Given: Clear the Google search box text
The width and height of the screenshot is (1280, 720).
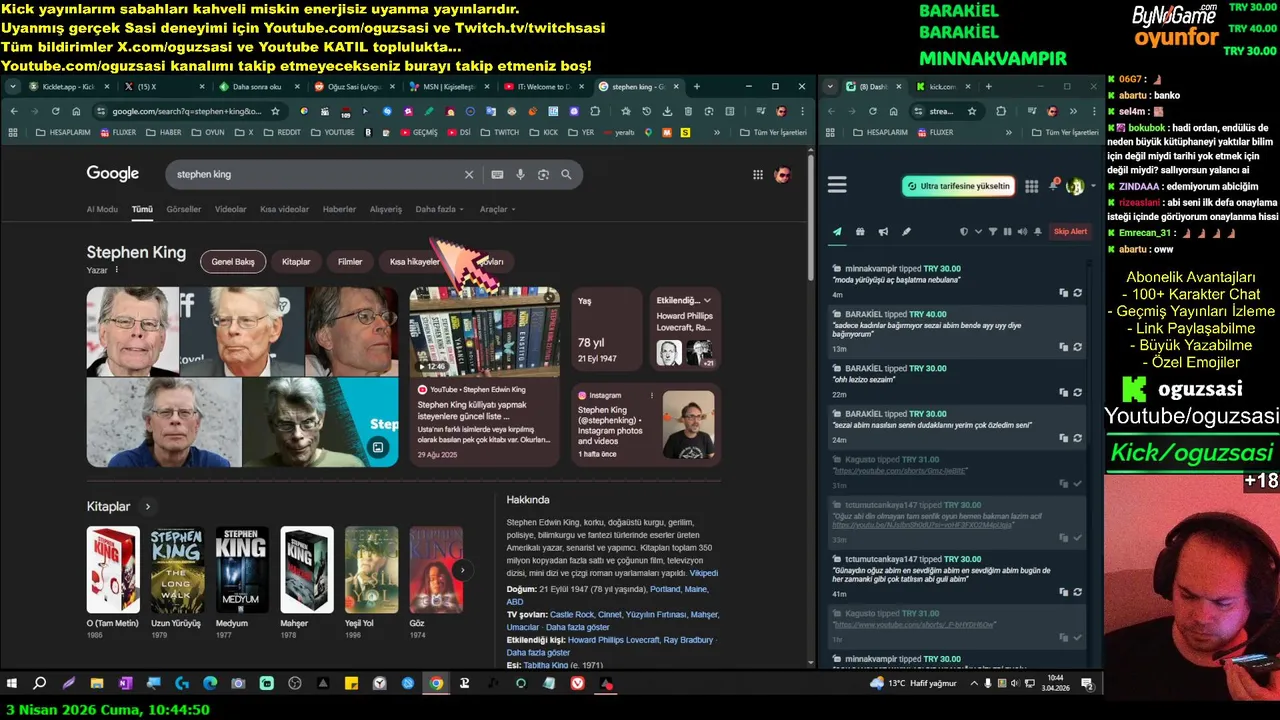Looking at the screenshot, I should pyautogui.click(x=469, y=174).
